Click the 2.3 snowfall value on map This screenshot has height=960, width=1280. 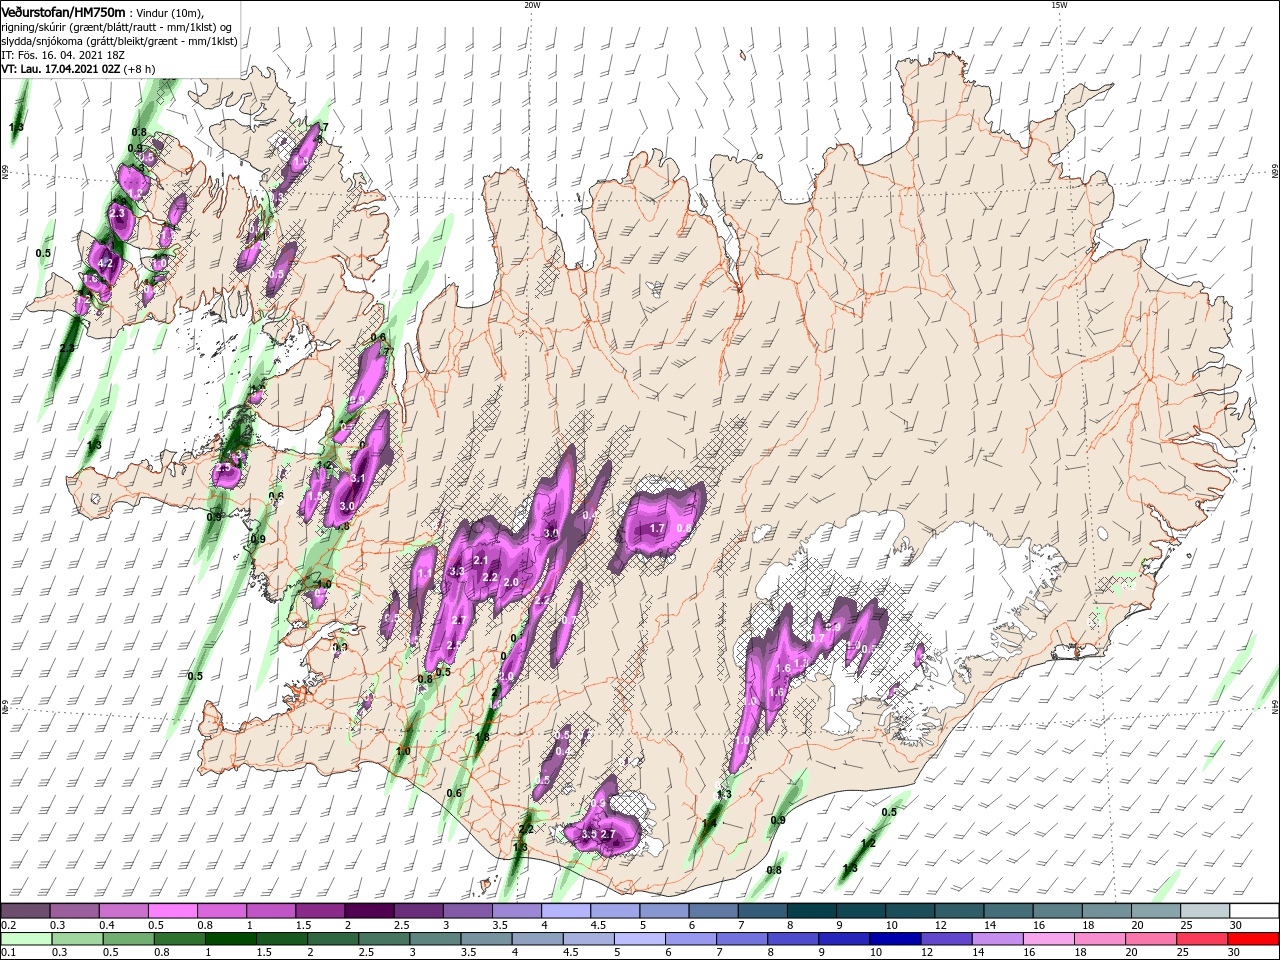coord(117,213)
